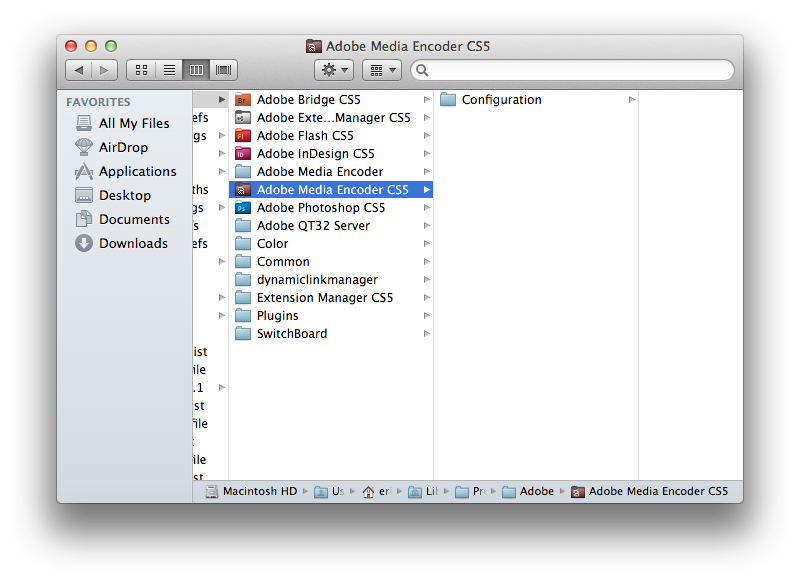Select the Adobe QT32 Server folder icon
The image size is (800, 582).
243,225
